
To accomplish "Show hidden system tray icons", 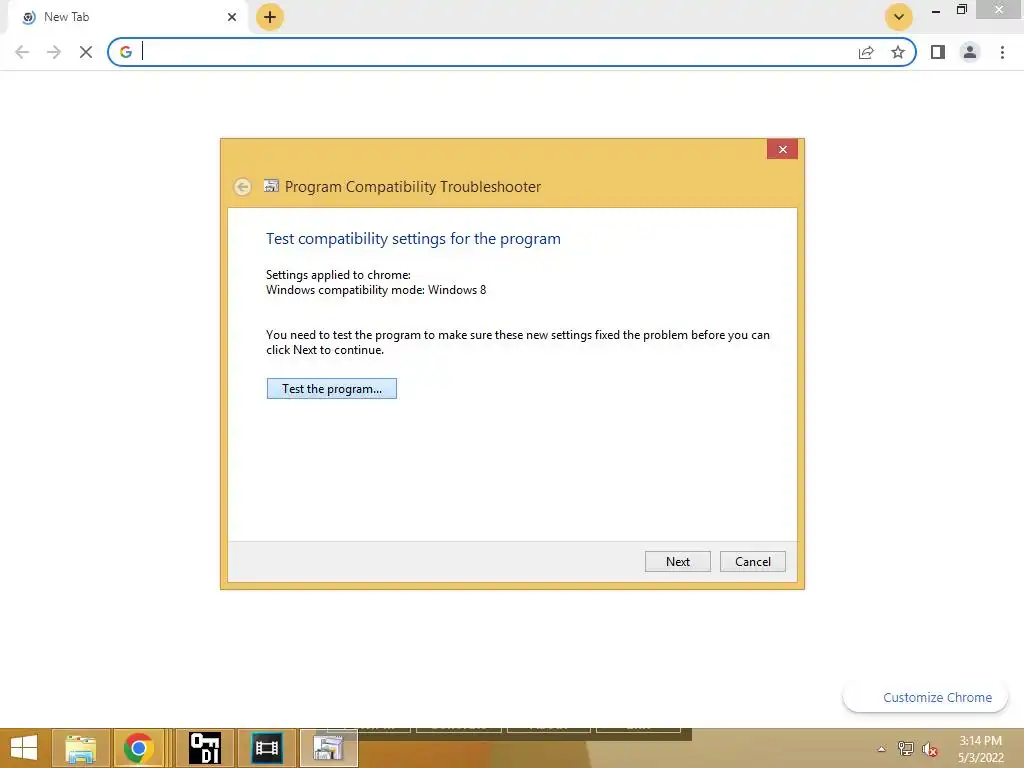I will pyautogui.click(x=881, y=749).
